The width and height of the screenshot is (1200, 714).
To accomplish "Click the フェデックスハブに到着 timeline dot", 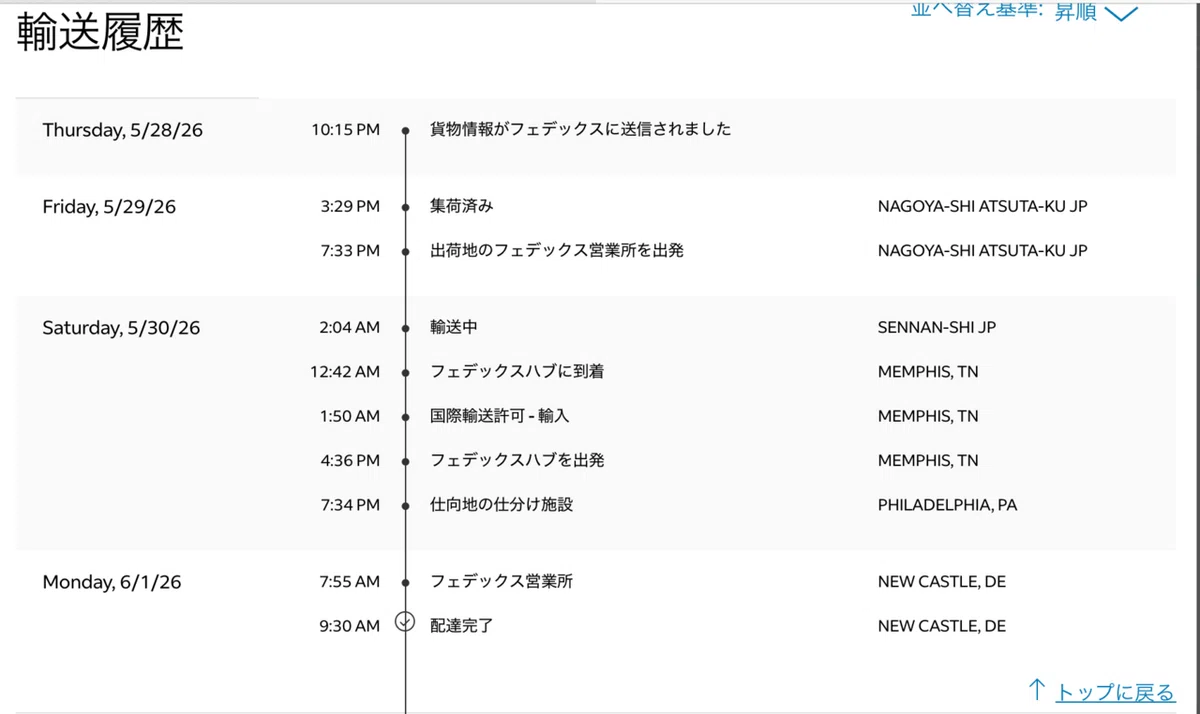I will tap(405, 372).
